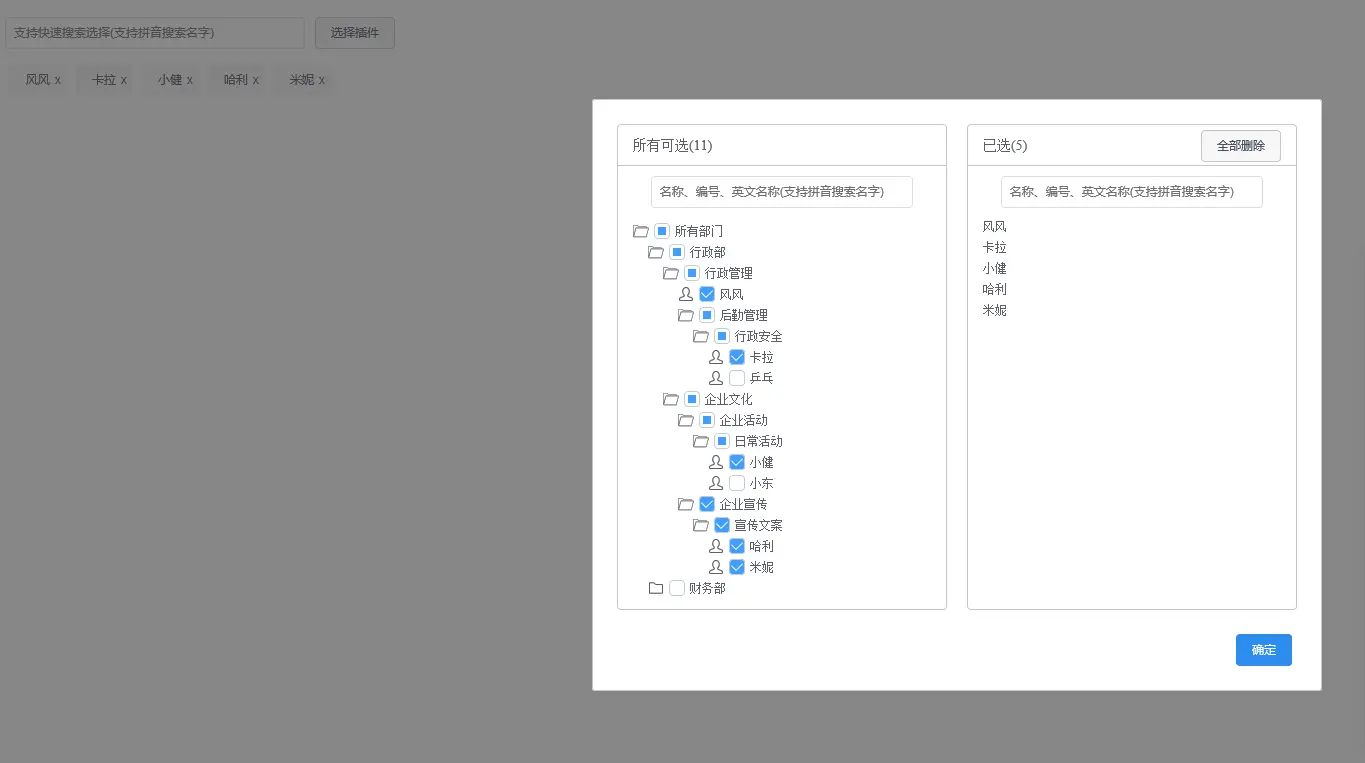Screen dimensions: 1365x763
Task: Click the person icon beside 哈利
Action: point(716,546)
